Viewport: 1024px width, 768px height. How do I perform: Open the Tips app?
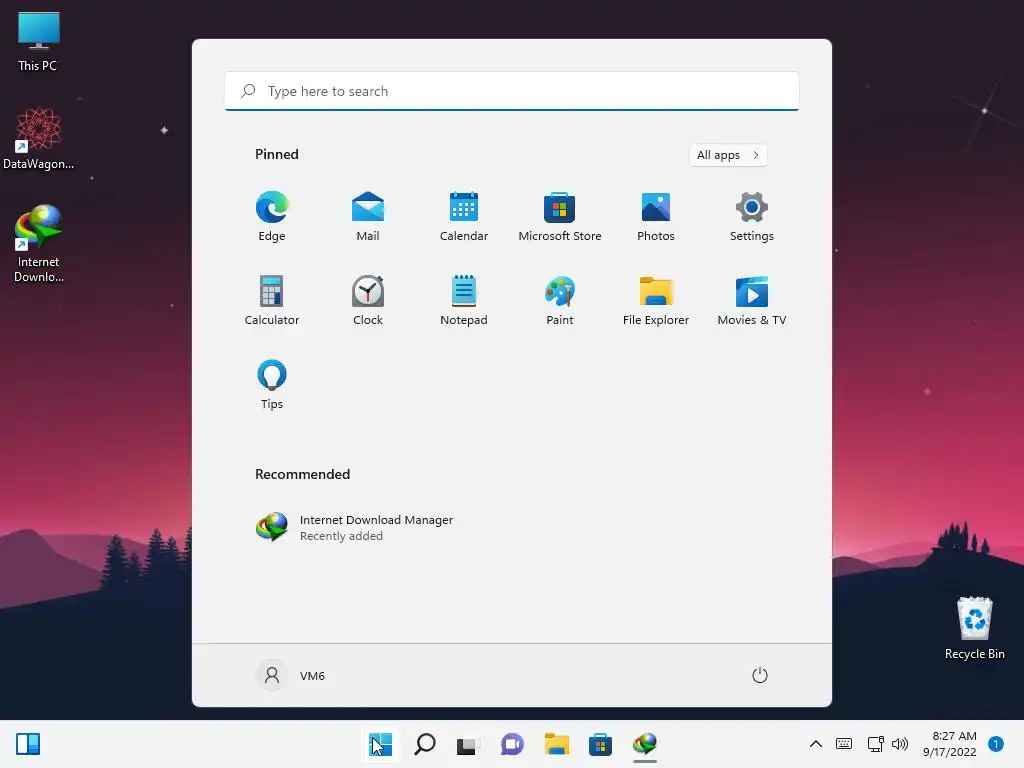pos(272,385)
